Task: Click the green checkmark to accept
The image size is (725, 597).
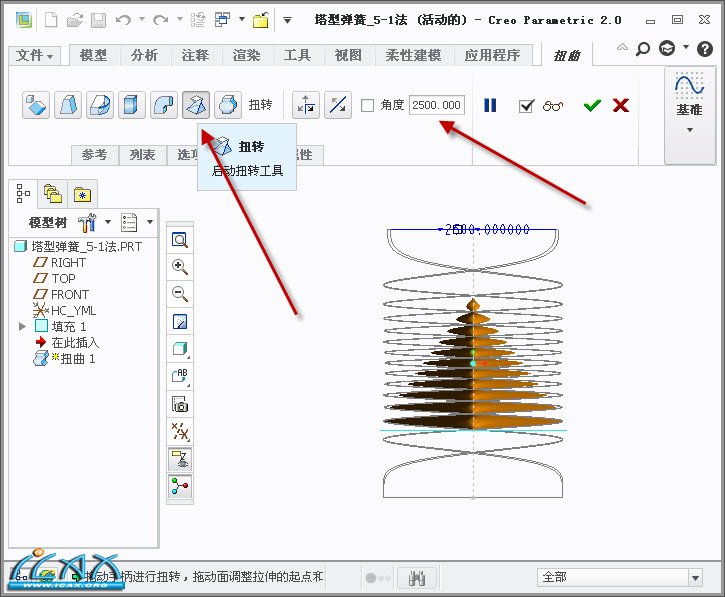Action: pos(592,105)
